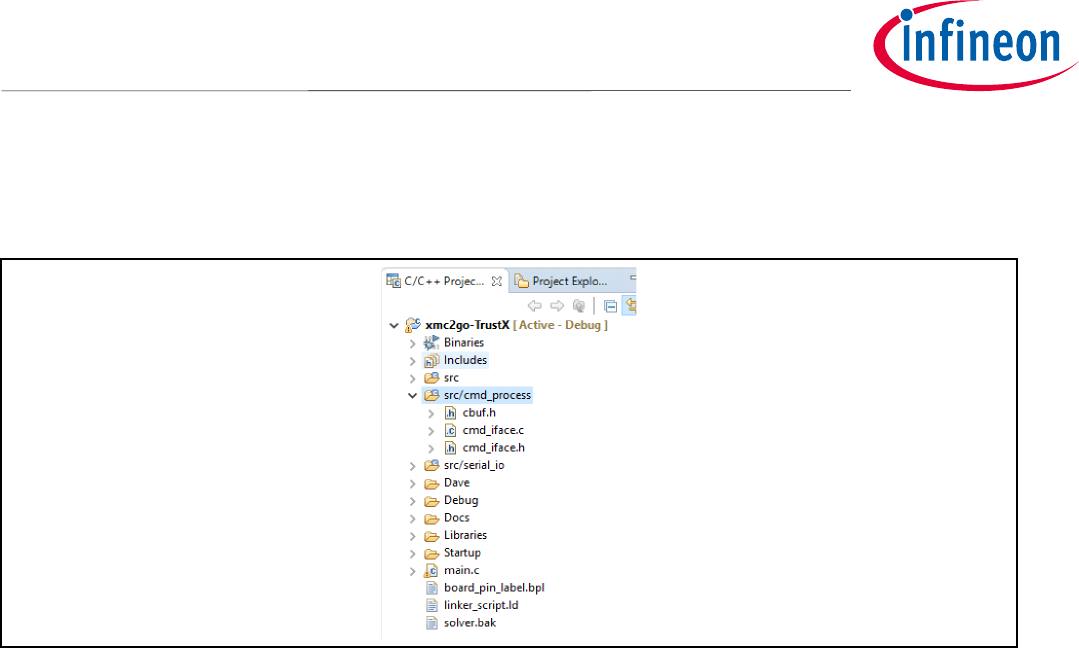This screenshot has width=1079, height=648.
Task: Select the src/cmd_process label
Action: 487,396
